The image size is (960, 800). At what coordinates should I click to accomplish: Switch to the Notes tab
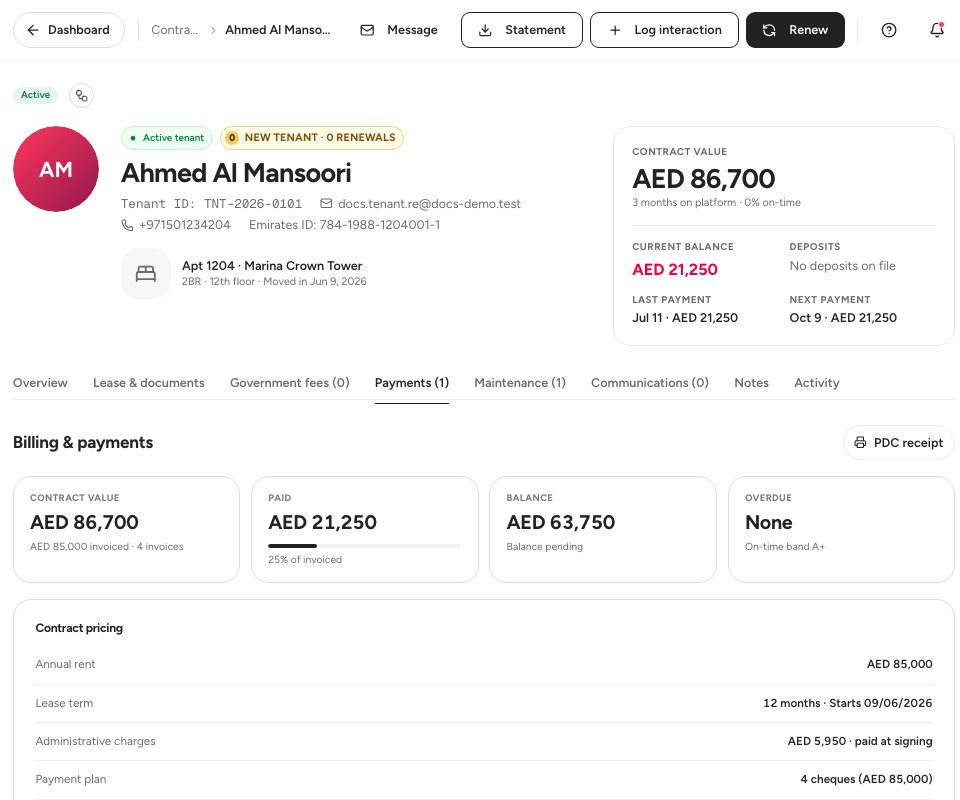751,383
